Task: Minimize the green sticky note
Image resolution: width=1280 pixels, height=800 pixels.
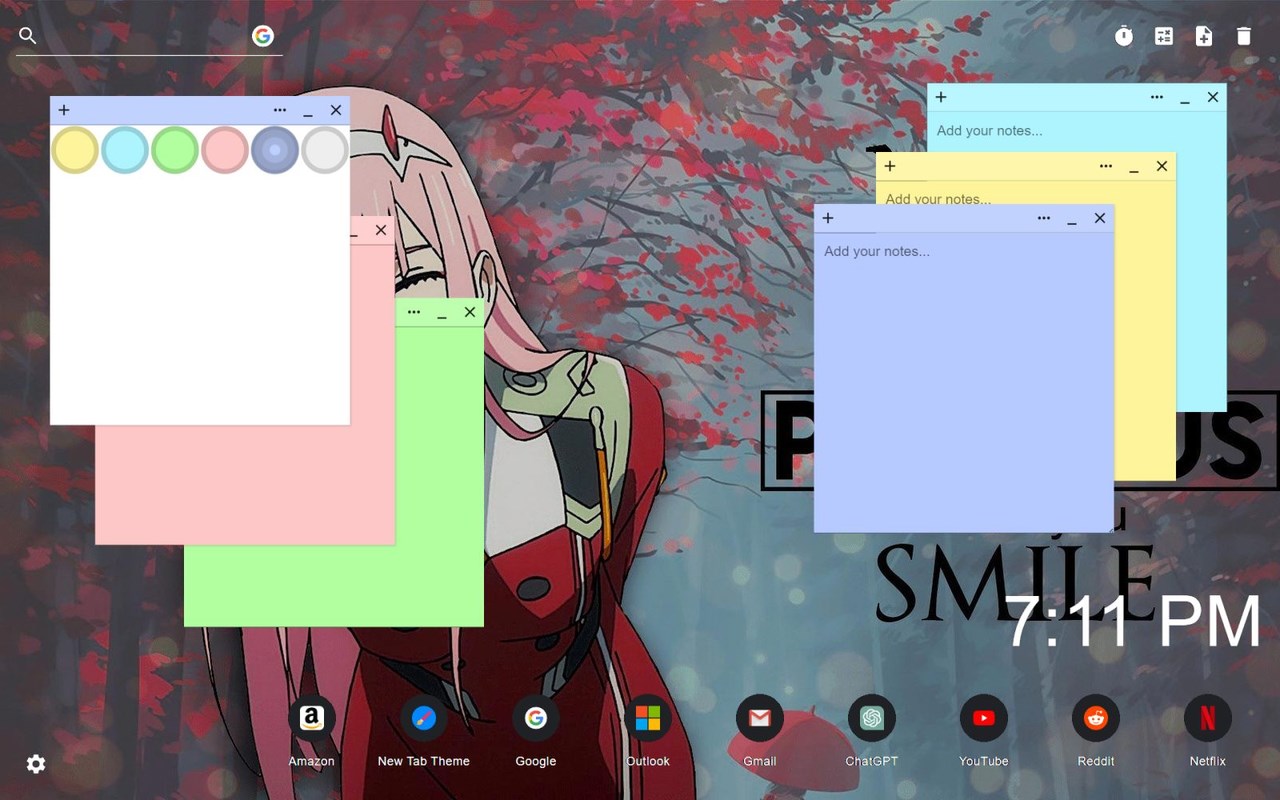Action: (442, 314)
